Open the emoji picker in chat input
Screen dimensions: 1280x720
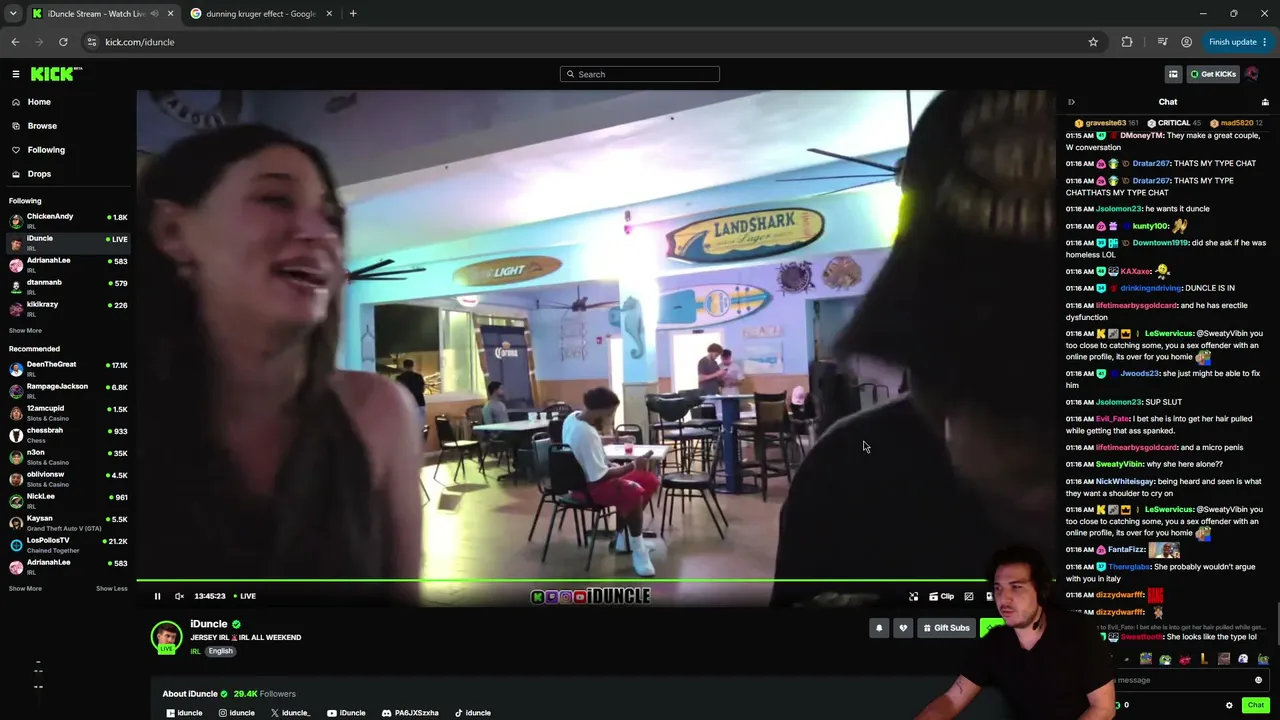(x=1258, y=680)
